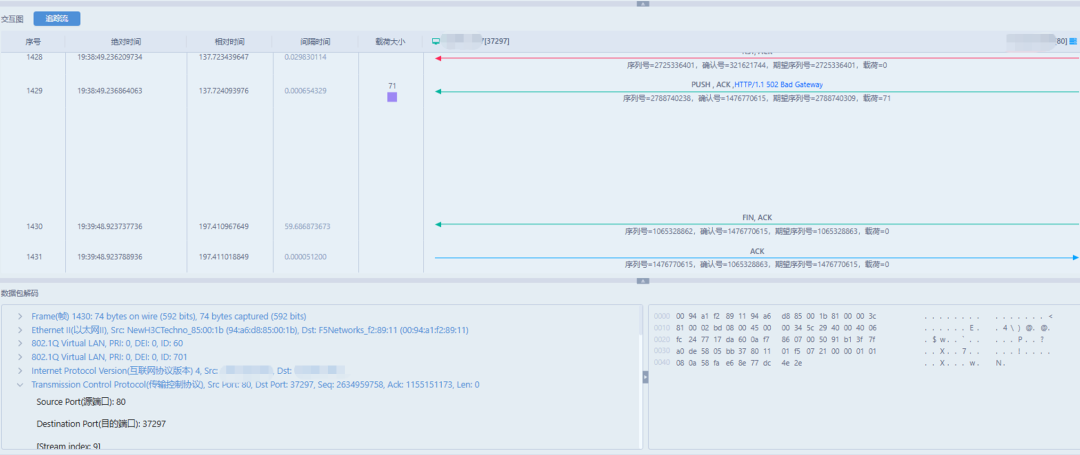Click sequence info line 序列号=2788740238
This screenshot has height=455, width=1080.
tap(757, 98)
